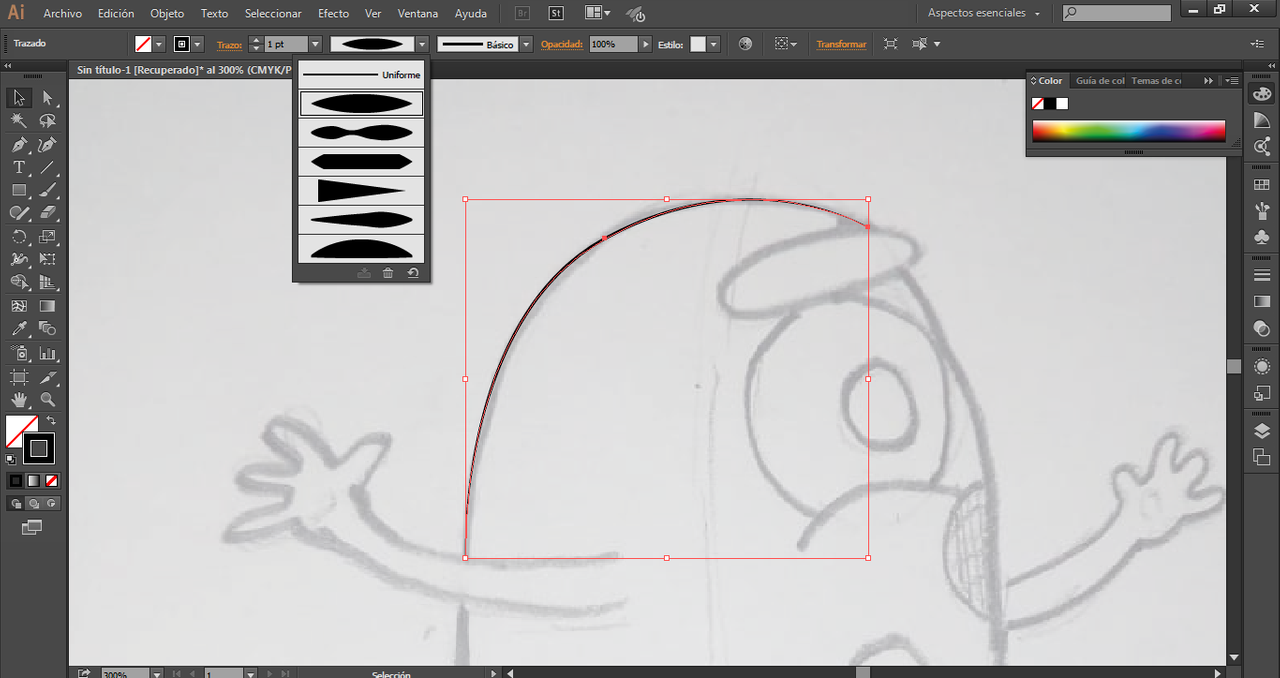The height and width of the screenshot is (678, 1280).
Task: Open the Artboards panel icon in dock
Action: (1261, 457)
